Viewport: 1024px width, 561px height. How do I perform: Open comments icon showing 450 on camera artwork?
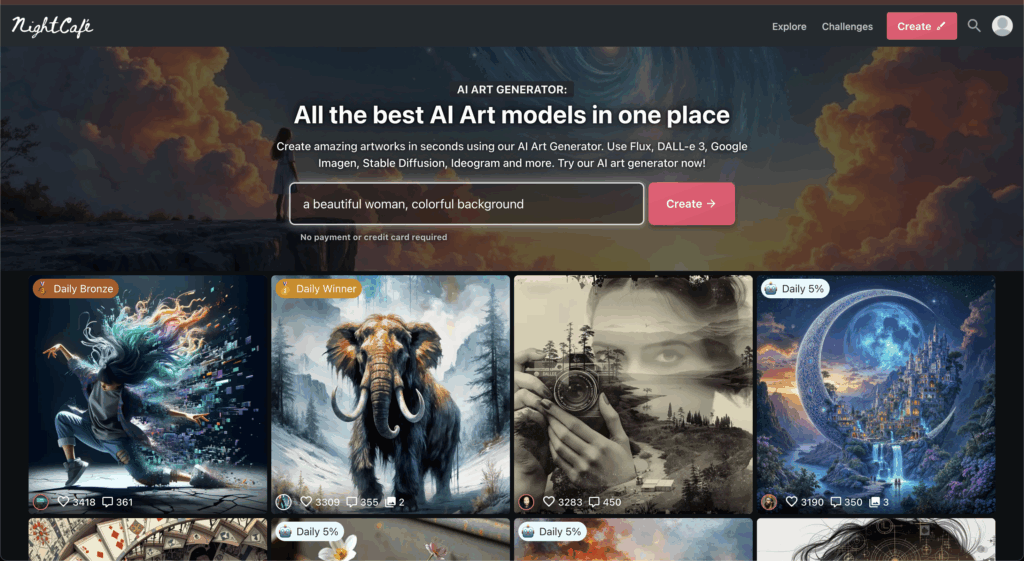click(x=605, y=502)
